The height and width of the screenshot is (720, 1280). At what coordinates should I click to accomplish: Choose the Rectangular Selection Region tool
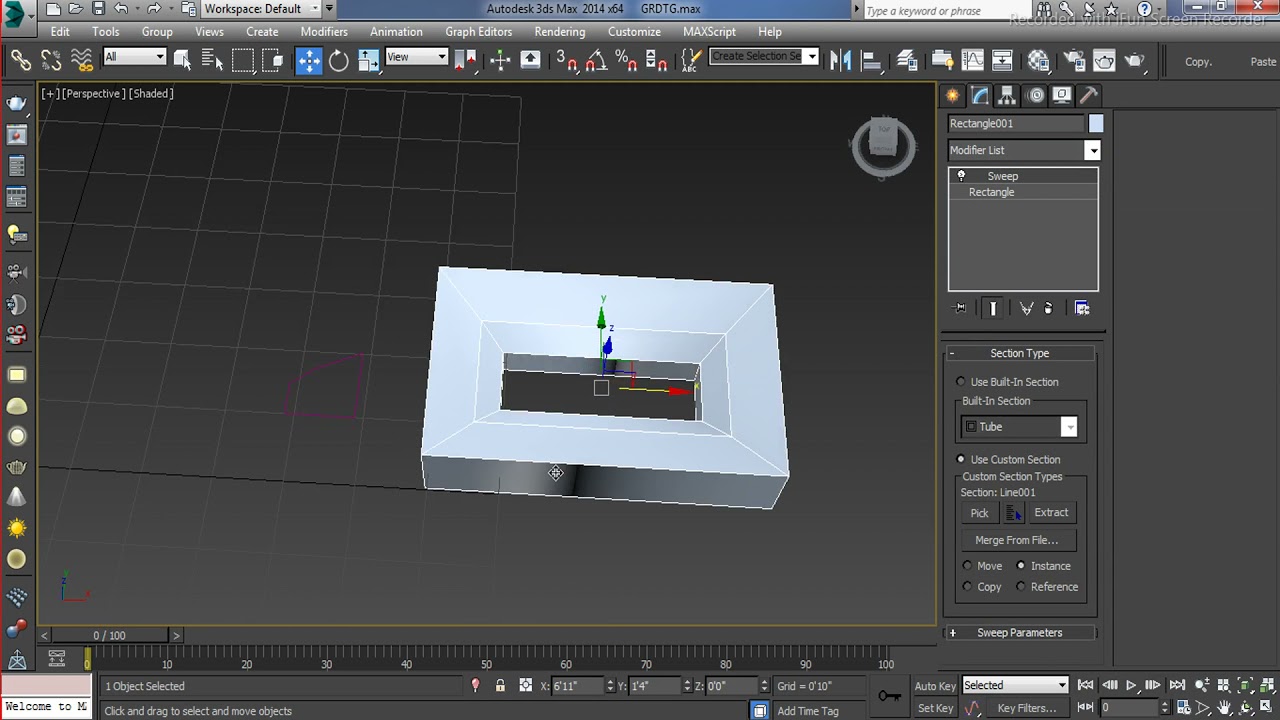click(x=243, y=60)
